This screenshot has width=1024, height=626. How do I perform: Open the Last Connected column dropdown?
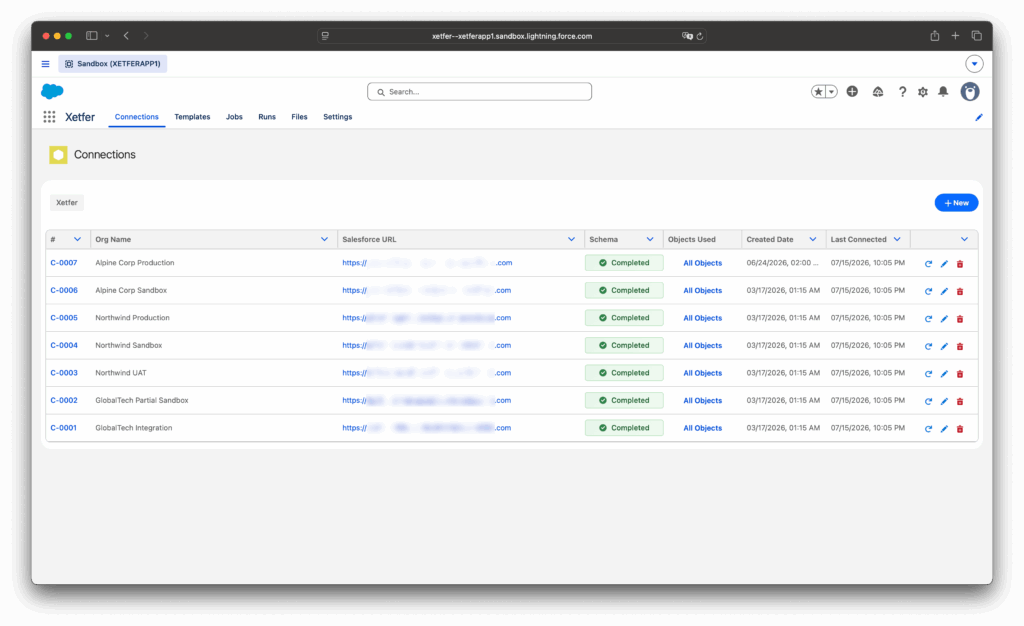(x=897, y=240)
